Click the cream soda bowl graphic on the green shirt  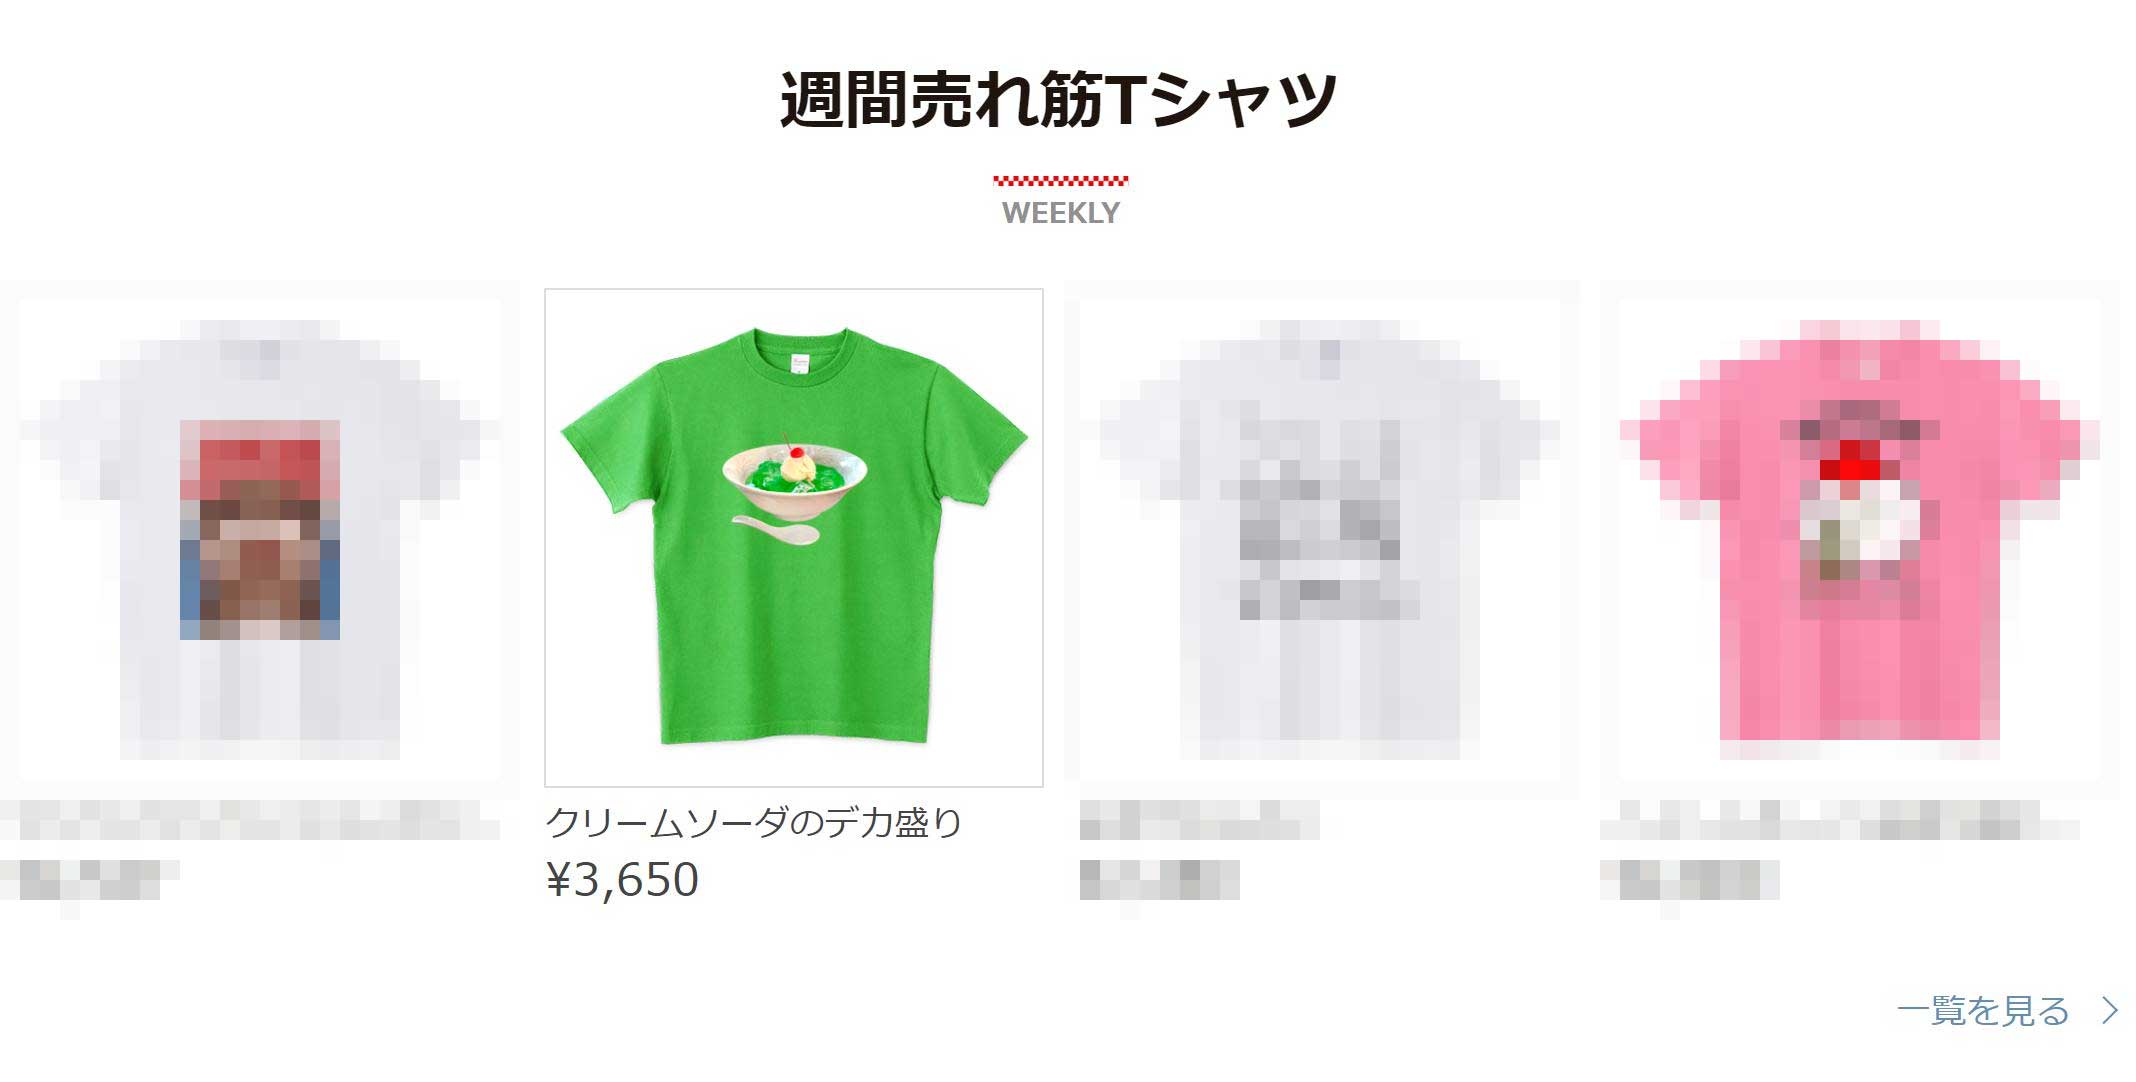[x=795, y=478]
